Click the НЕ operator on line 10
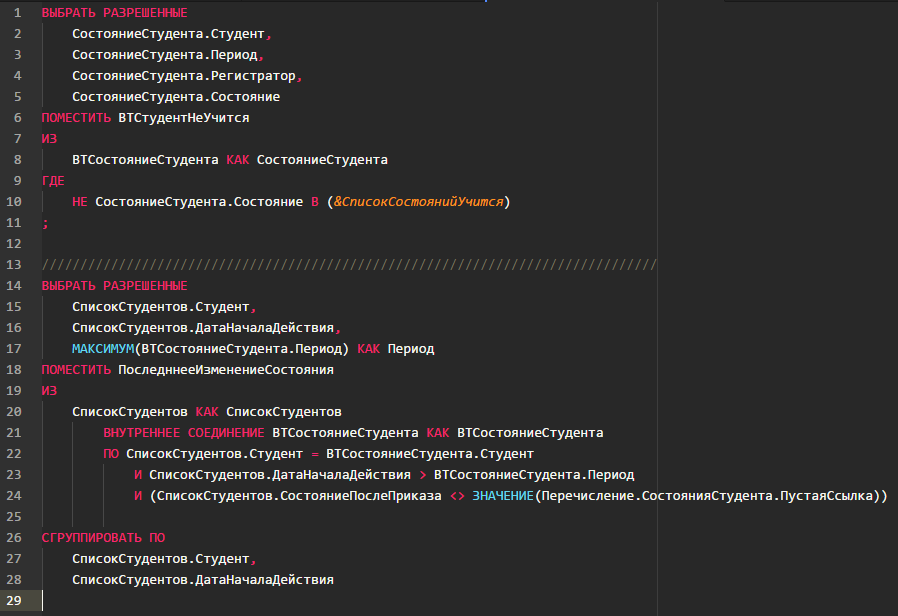This screenshot has width=898, height=616. [80, 202]
